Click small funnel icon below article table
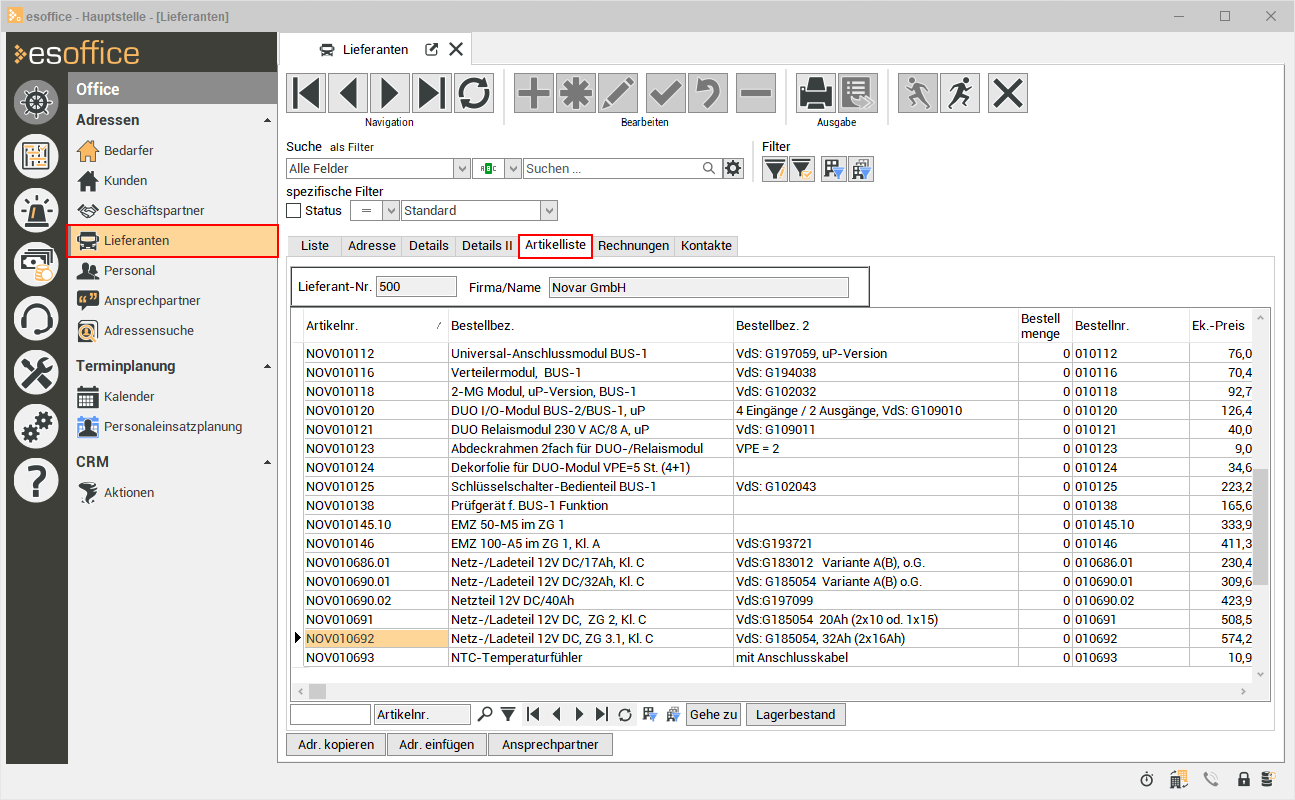1295x800 pixels. pos(508,714)
